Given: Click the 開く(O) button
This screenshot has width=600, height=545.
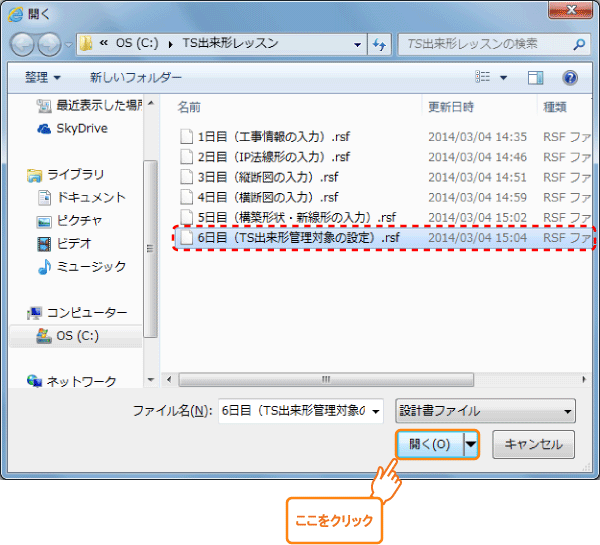Looking at the screenshot, I should pyautogui.click(x=430, y=444).
